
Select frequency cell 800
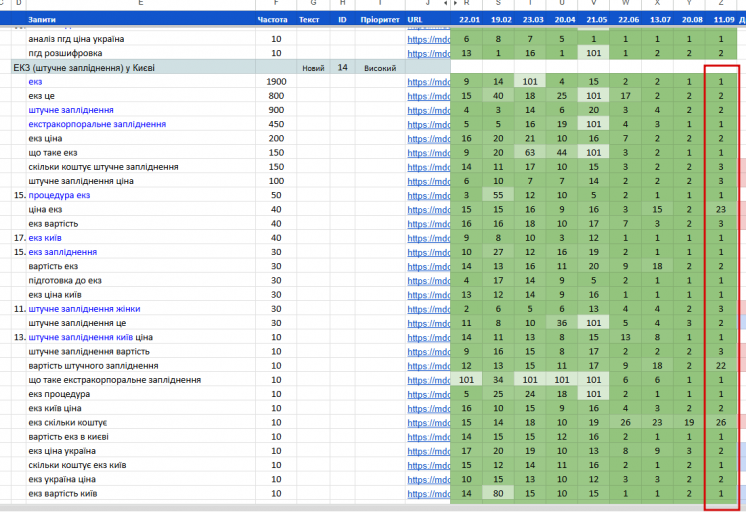tap(276, 96)
